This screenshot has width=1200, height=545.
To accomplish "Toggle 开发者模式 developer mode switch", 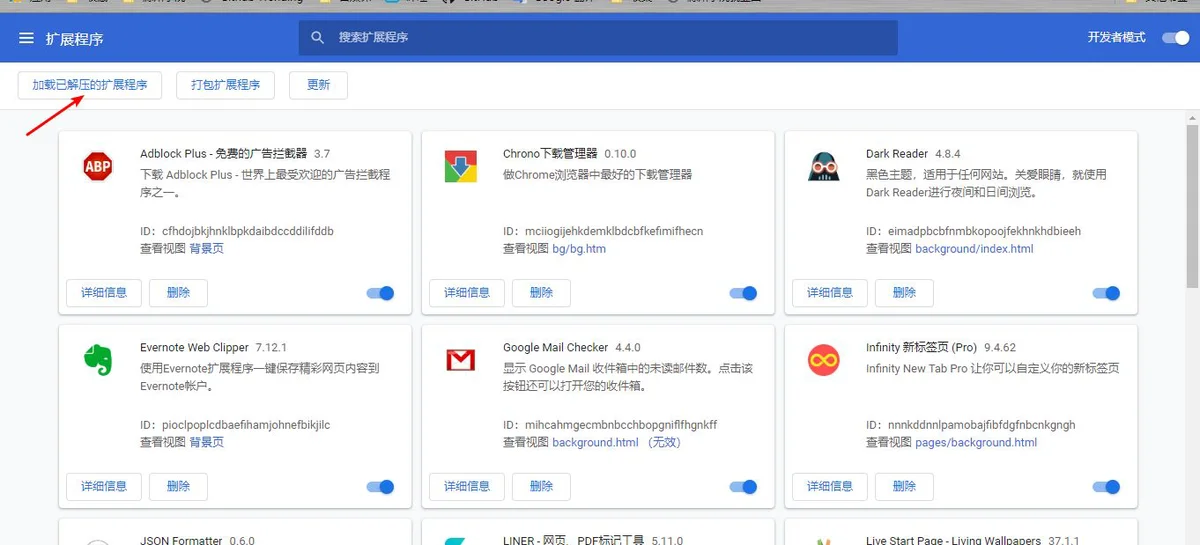I will (x=1175, y=38).
